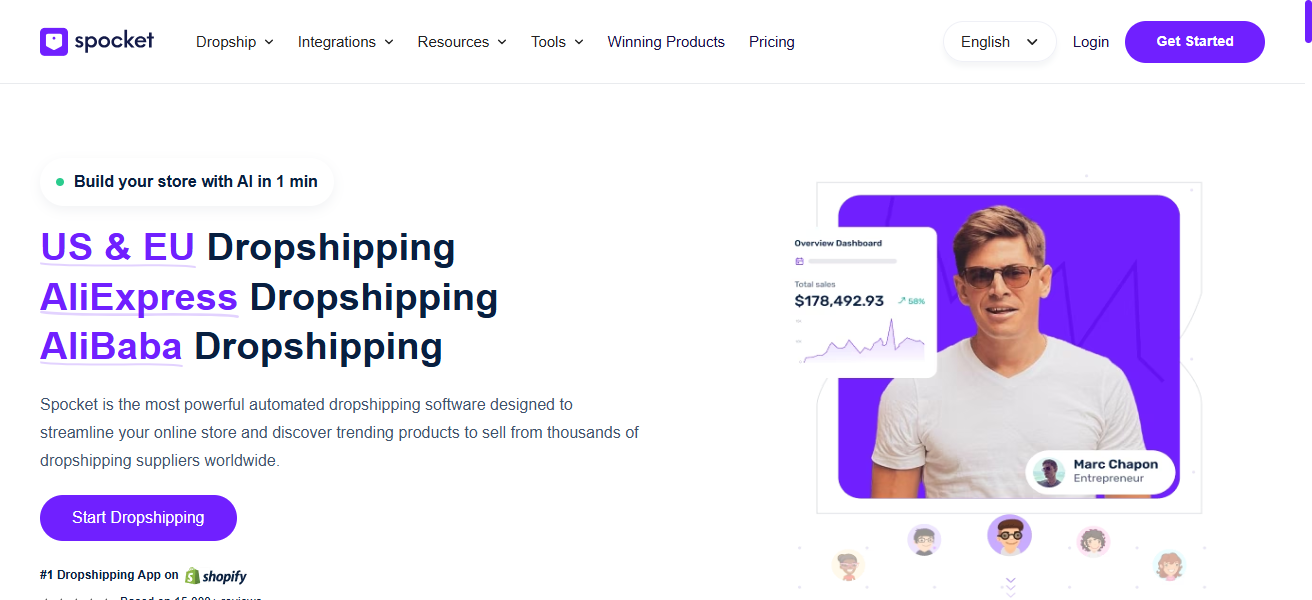This screenshot has width=1312, height=600.
Task: Click the Spocket logo icon
Action: [53, 41]
